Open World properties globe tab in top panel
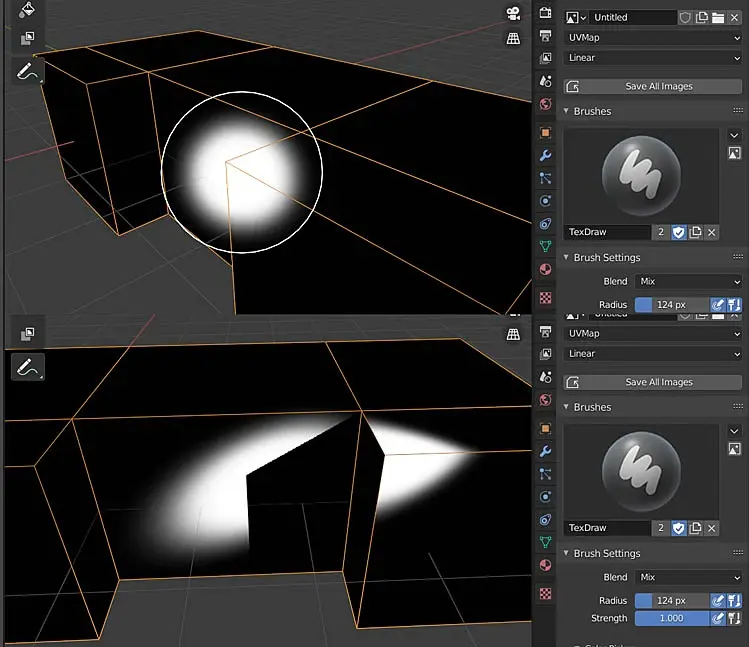The image size is (749, 647). pyautogui.click(x=545, y=104)
